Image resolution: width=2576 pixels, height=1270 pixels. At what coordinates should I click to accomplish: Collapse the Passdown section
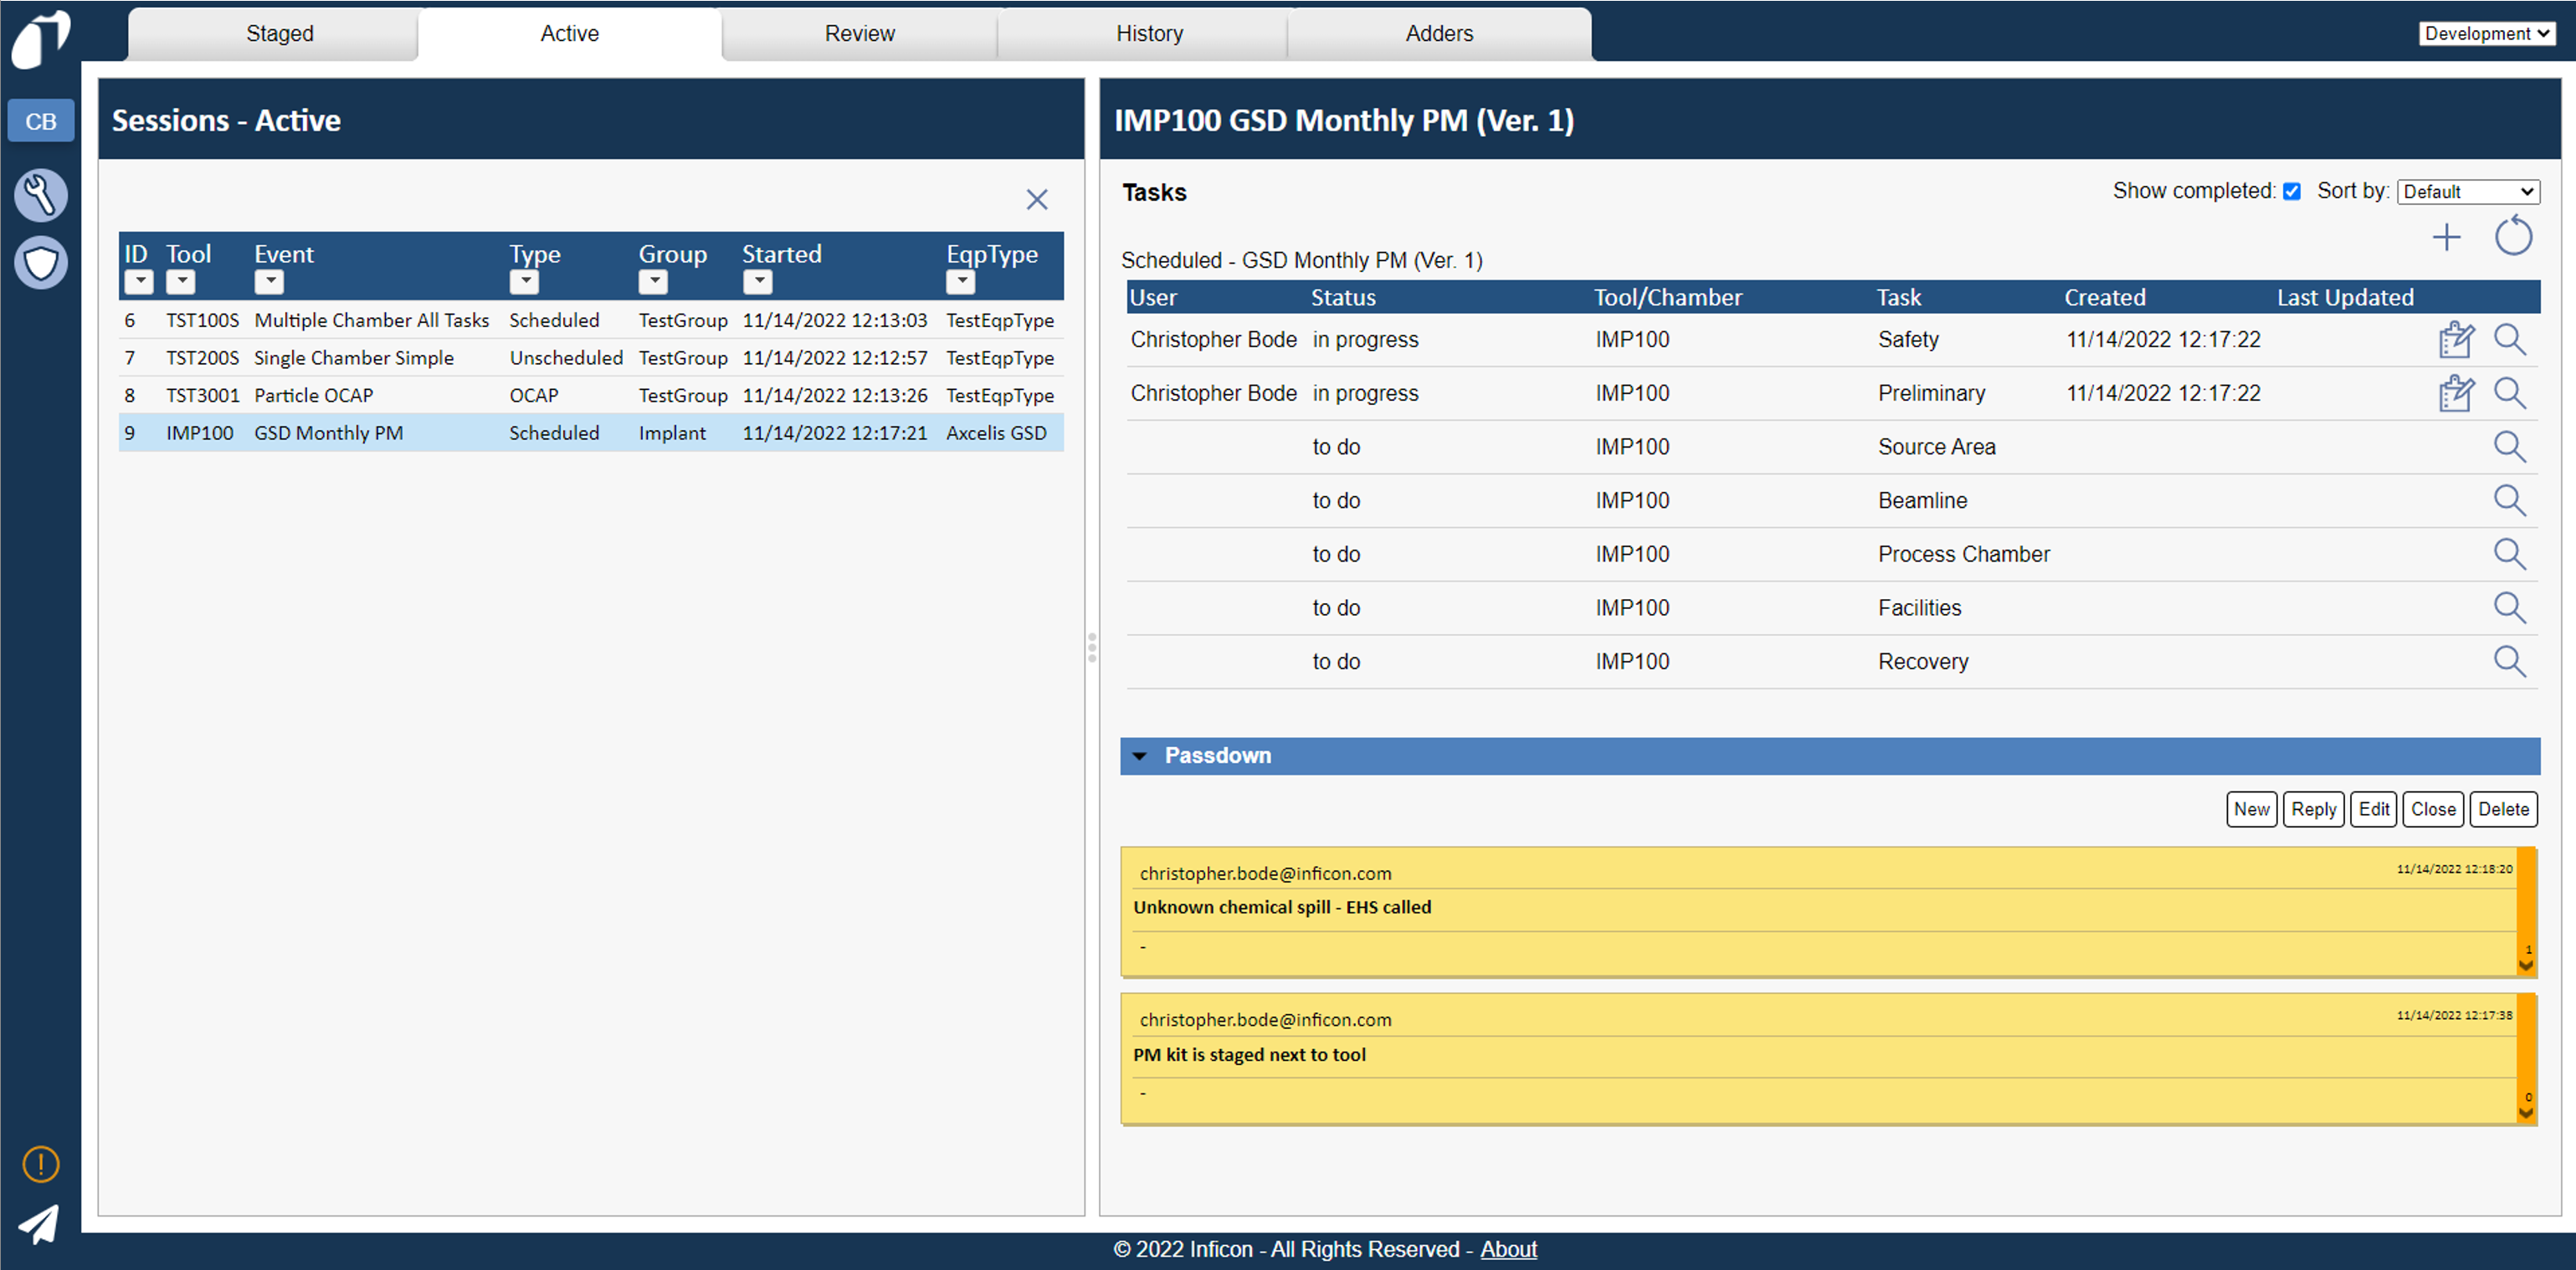(1139, 756)
